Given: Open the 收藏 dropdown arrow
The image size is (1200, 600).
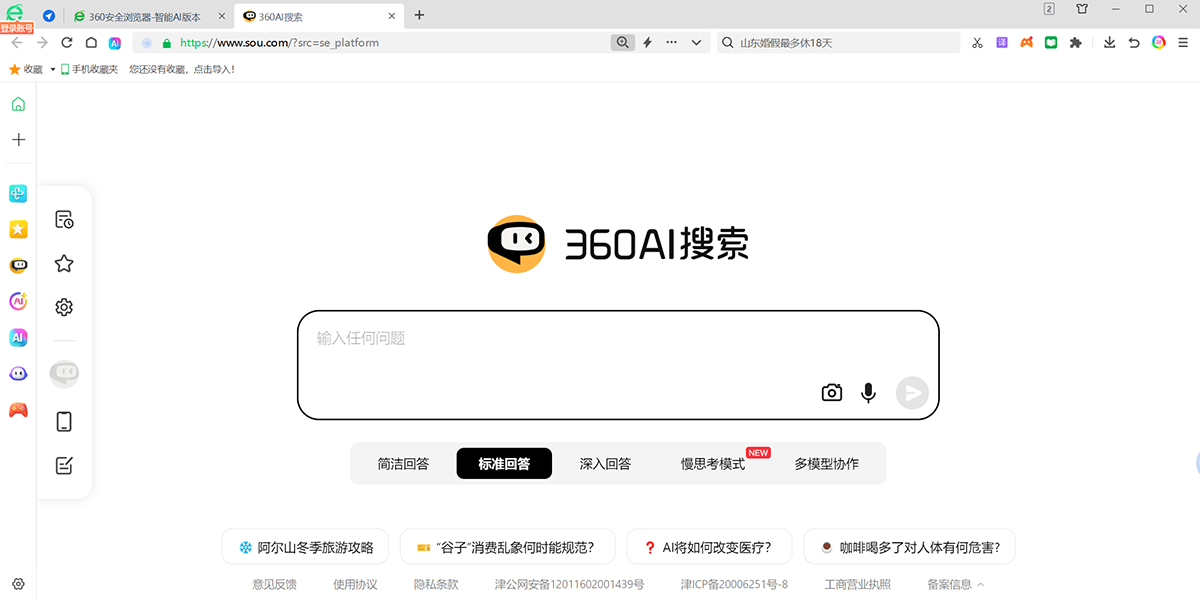Looking at the screenshot, I should 52,68.
